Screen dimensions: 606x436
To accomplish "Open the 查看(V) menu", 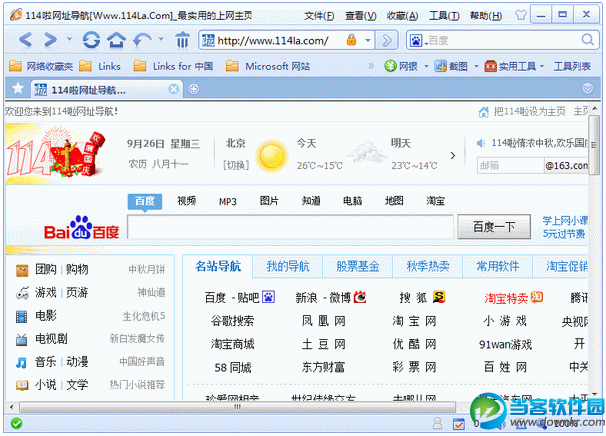I will coord(361,16).
